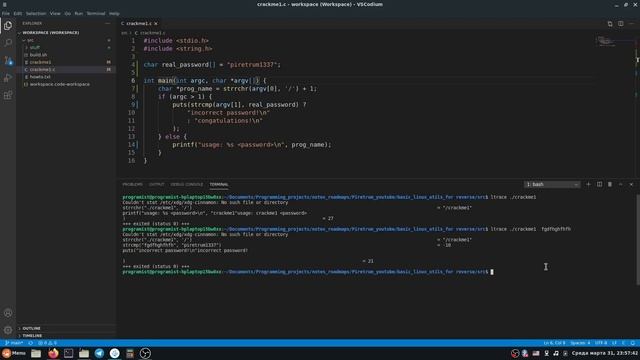Open the Help menu
The width and height of the screenshot is (640, 360).
pyautogui.click(x=114, y=13)
